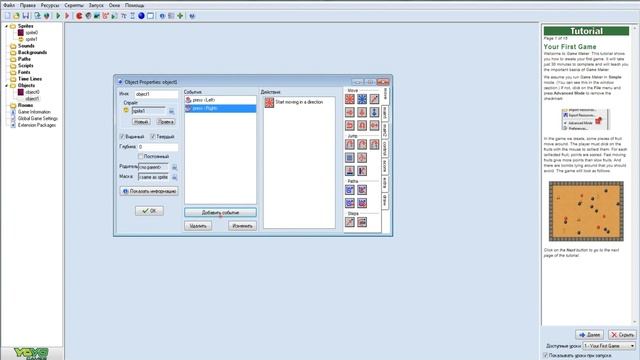Select Set Path action icon
640x360 pixels.
point(350,190)
